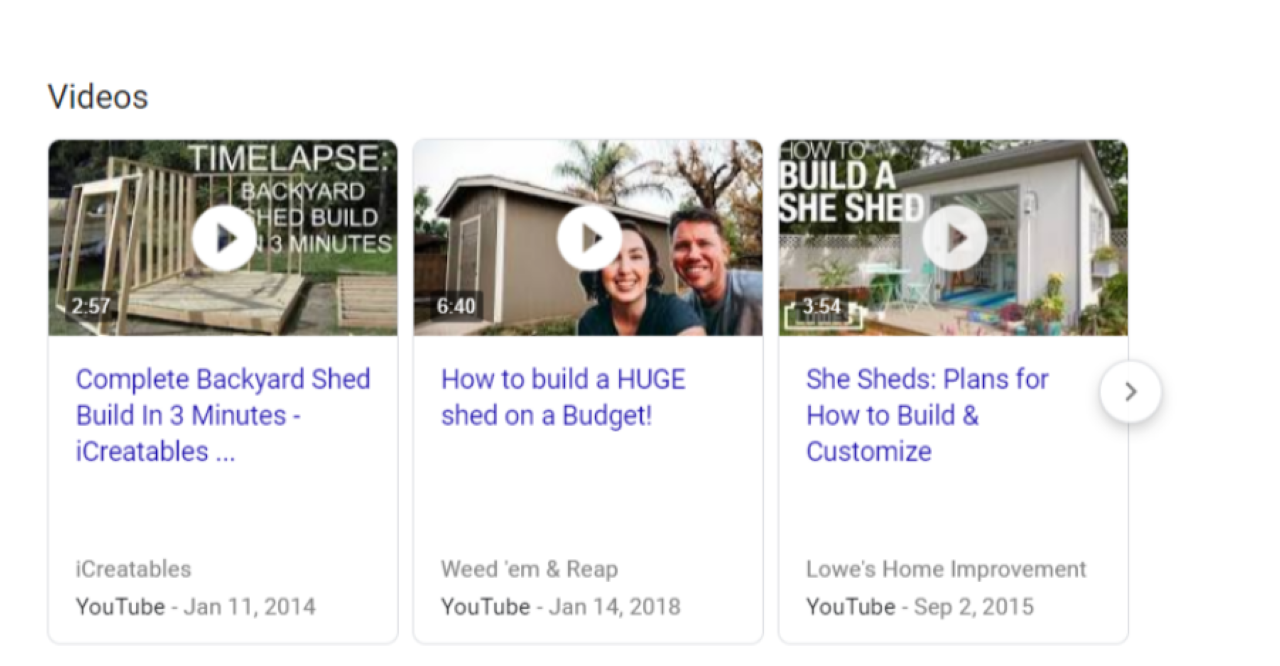Screen dimensions: 1280x666
Task: Click the Videos section heading
Action: (98, 97)
